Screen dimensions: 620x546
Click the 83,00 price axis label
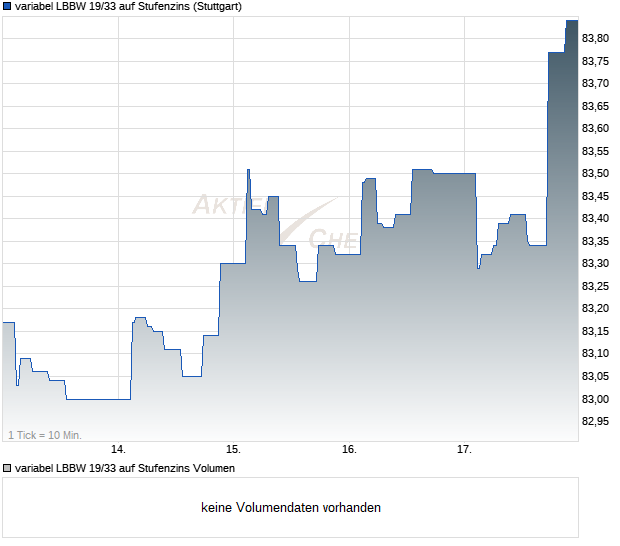point(595,399)
